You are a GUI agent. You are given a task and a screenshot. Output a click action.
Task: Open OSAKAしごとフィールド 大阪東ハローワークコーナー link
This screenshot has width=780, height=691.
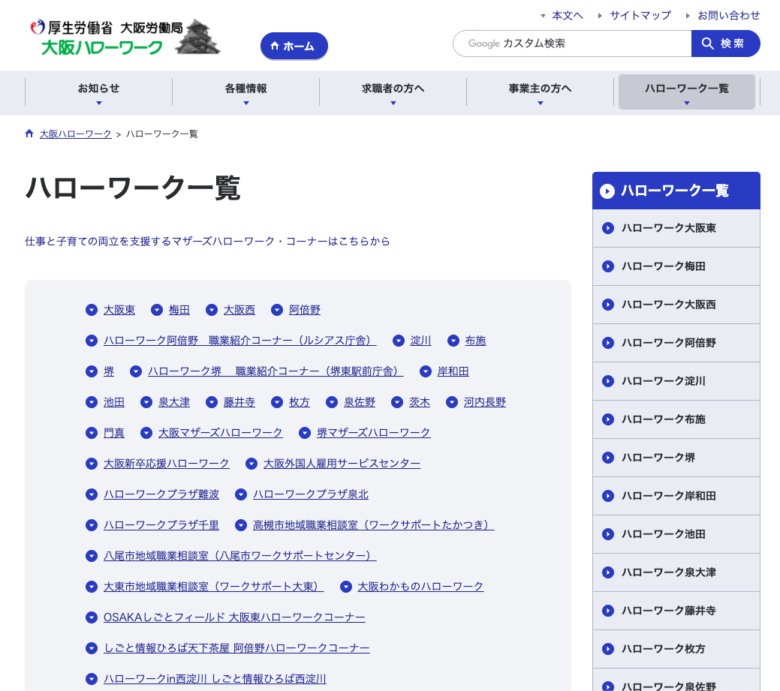pos(234,617)
